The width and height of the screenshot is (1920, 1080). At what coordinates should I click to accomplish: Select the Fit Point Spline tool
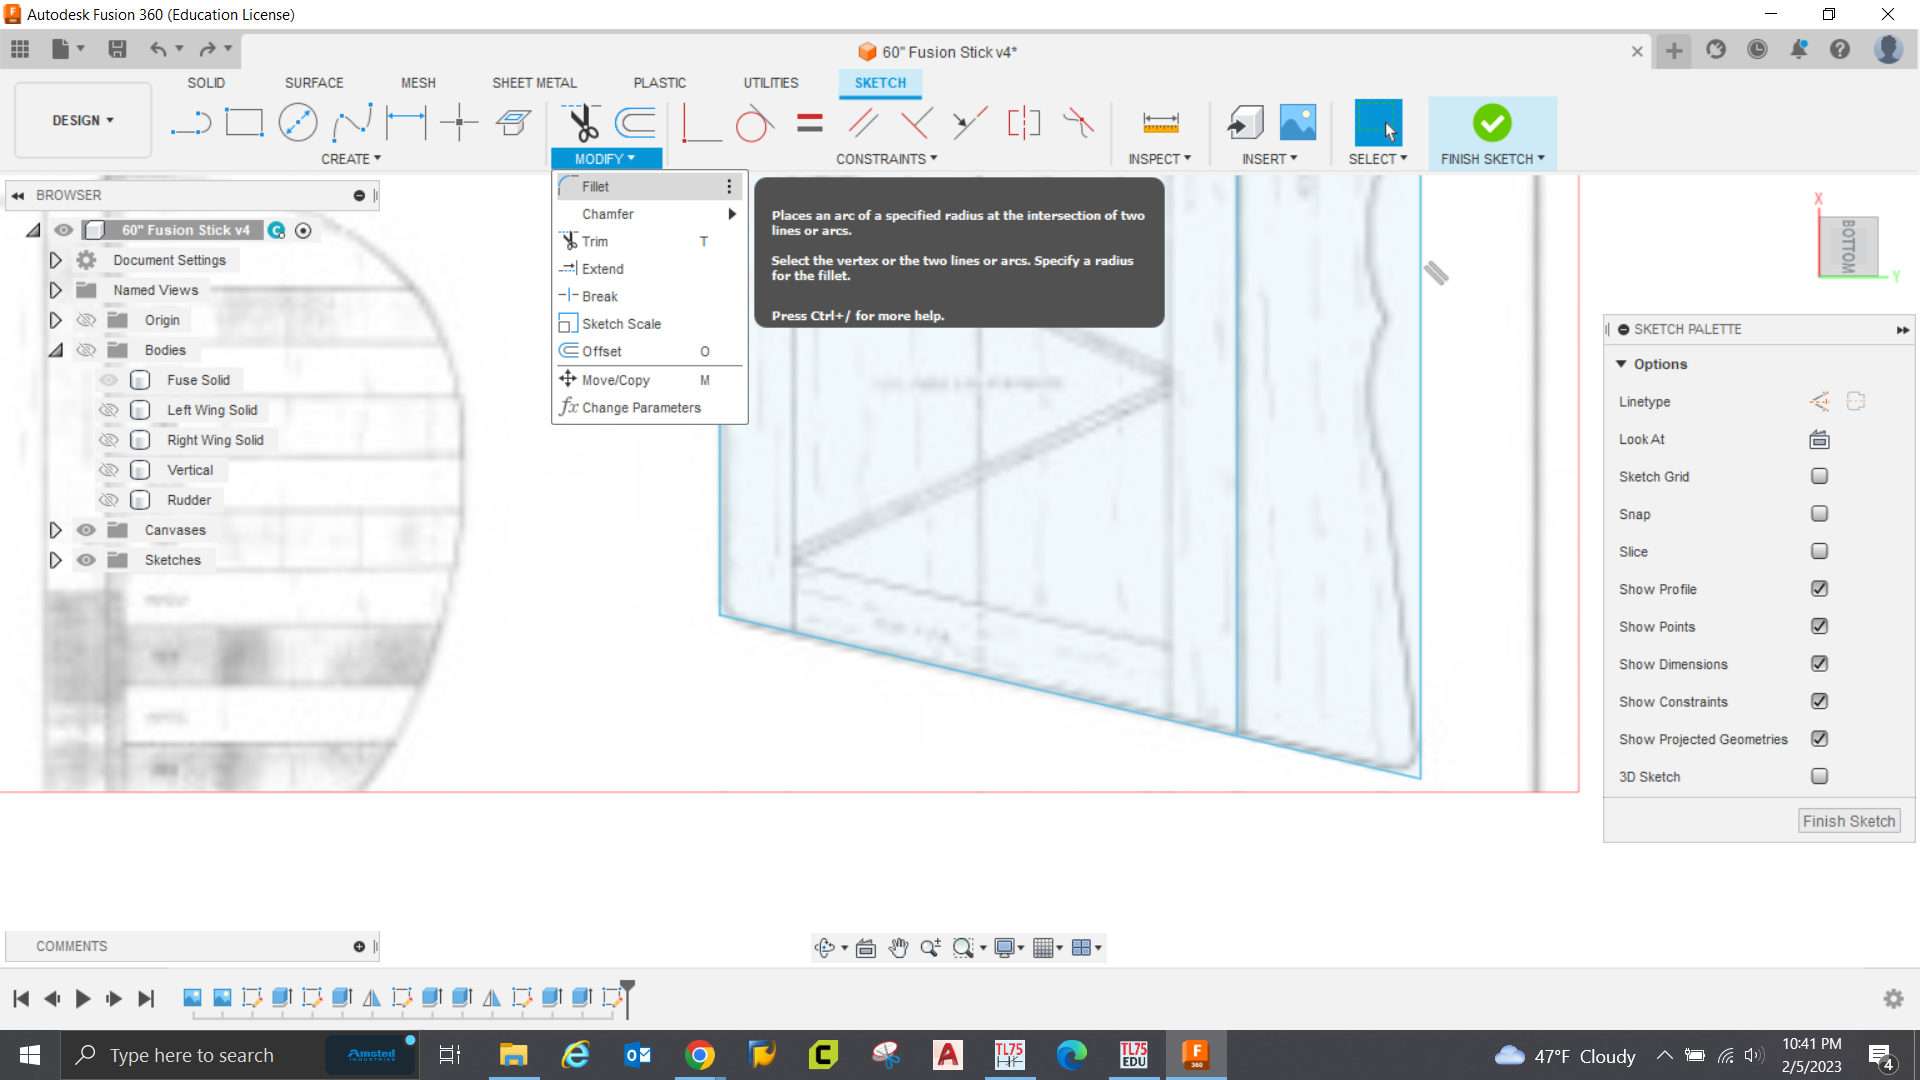352,123
